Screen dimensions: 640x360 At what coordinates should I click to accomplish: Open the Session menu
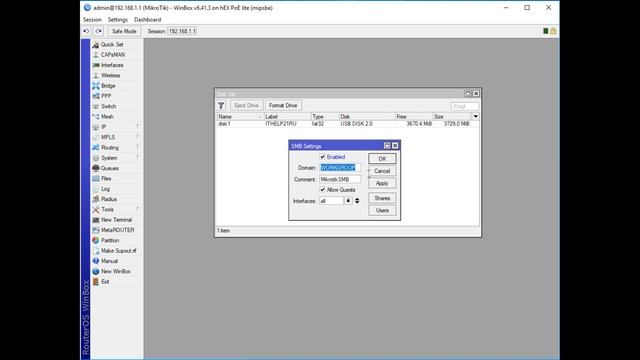pos(92,20)
